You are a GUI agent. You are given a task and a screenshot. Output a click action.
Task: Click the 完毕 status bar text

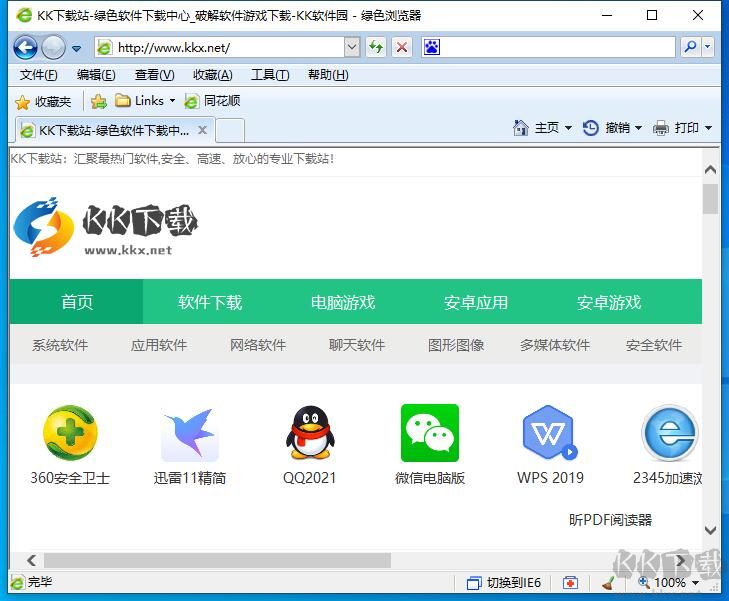pyautogui.click(x=40, y=582)
